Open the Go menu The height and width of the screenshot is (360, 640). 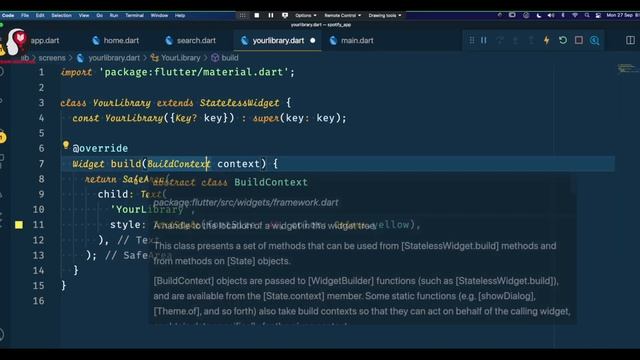pyautogui.click(x=100, y=16)
